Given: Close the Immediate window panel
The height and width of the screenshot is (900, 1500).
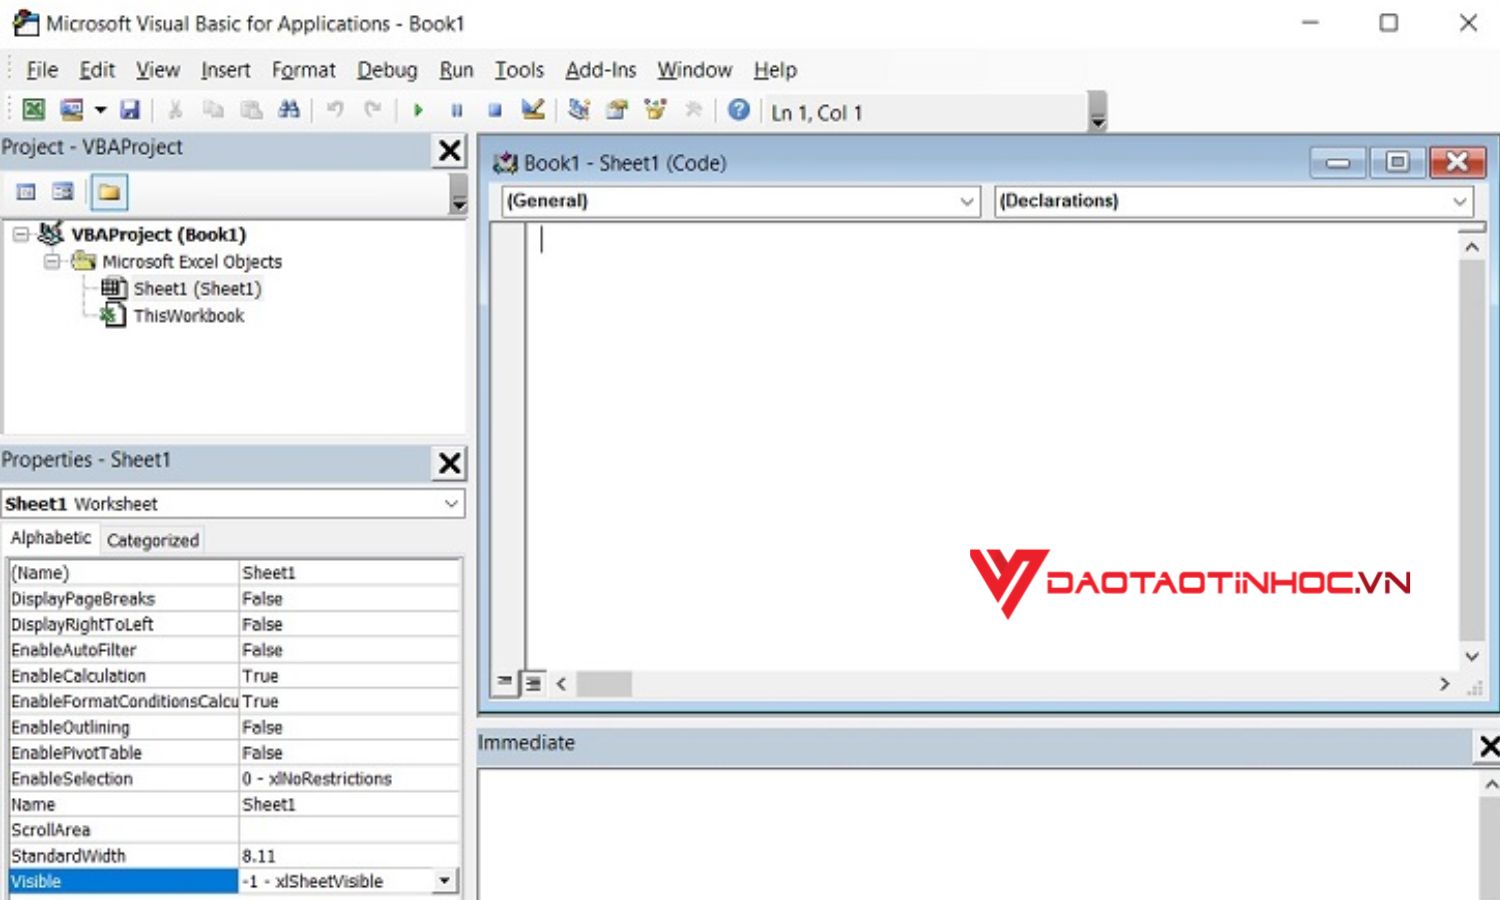Looking at the screenshot, I should click(1488, 746).
